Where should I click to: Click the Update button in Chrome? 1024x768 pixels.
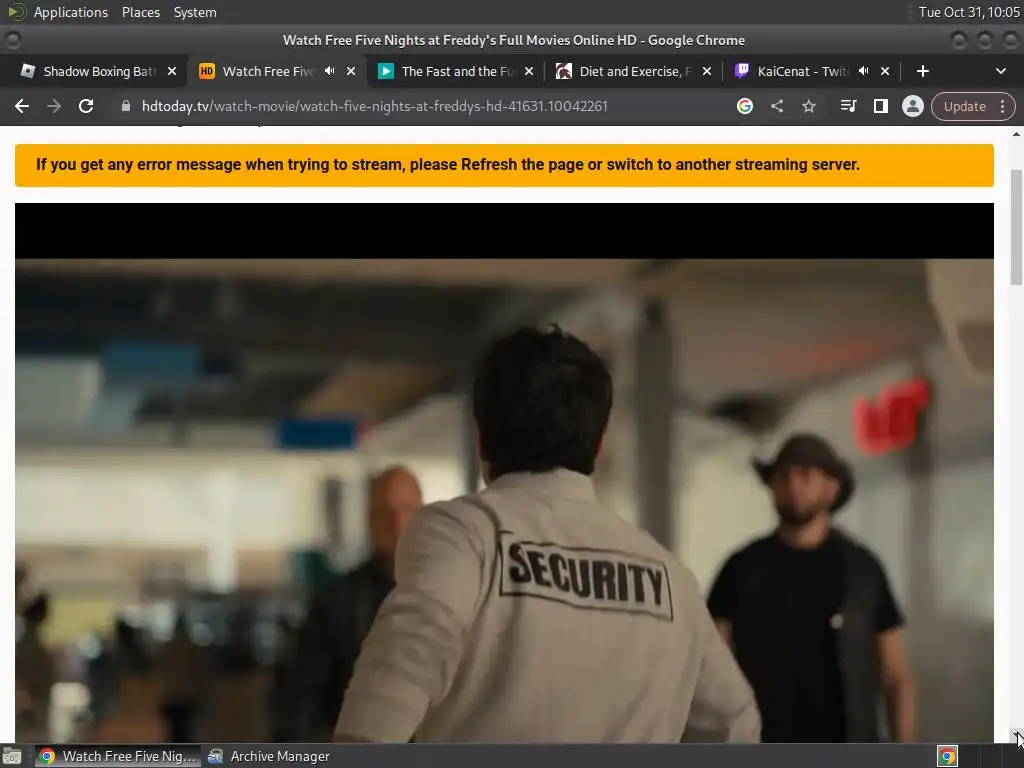964,106
